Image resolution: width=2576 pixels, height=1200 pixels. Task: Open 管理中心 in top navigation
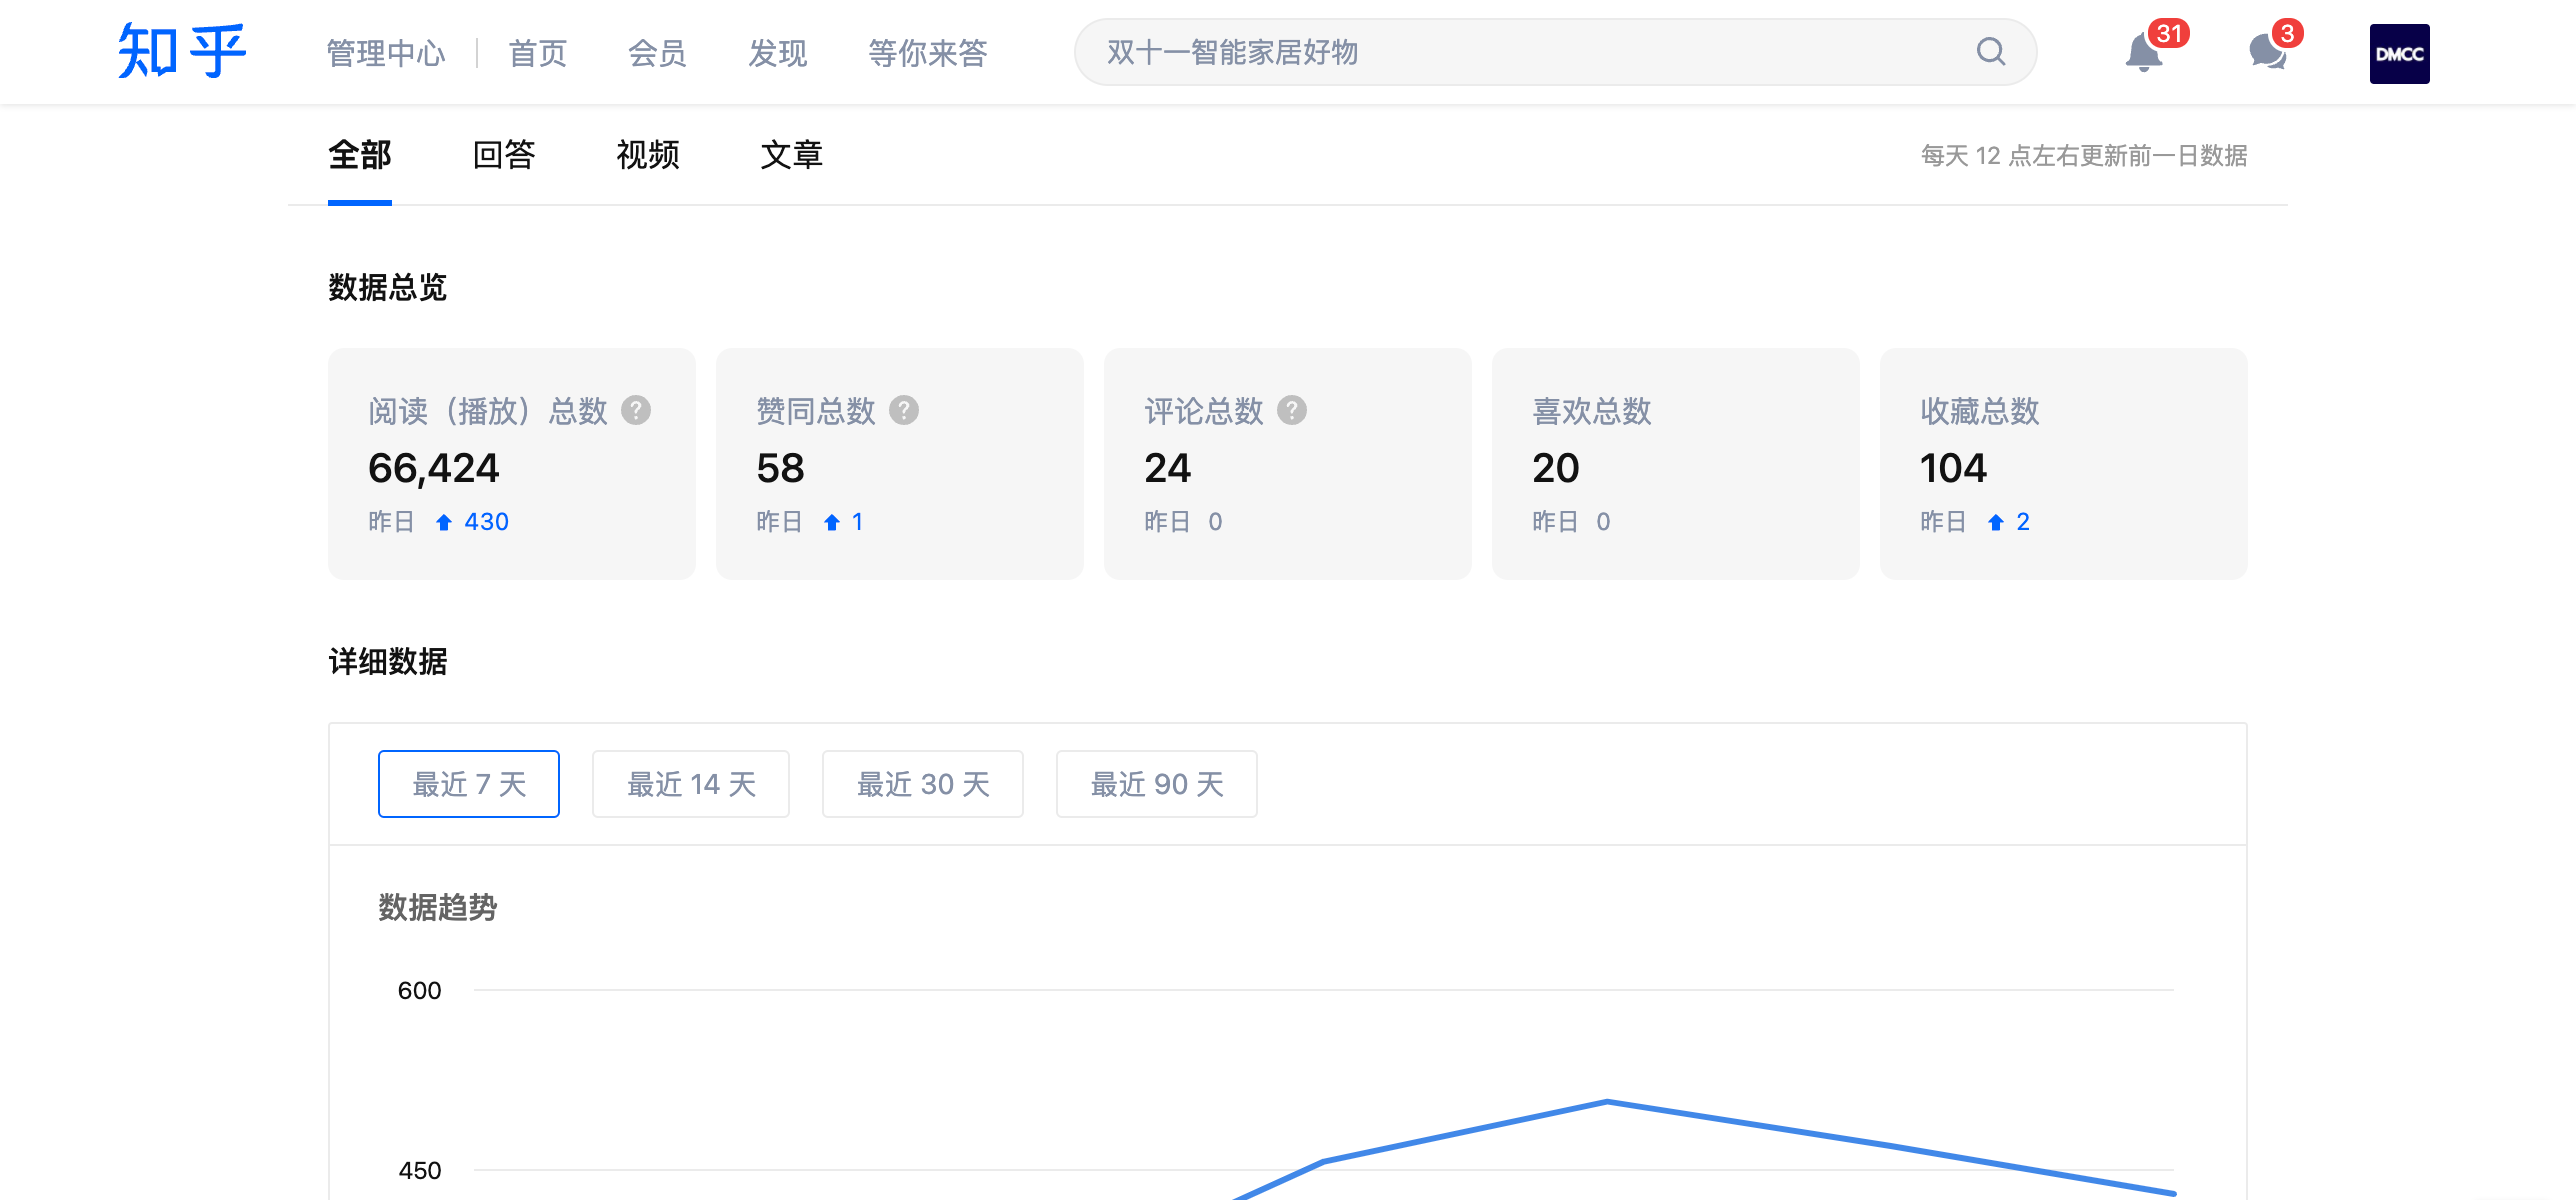coord(386,53)
